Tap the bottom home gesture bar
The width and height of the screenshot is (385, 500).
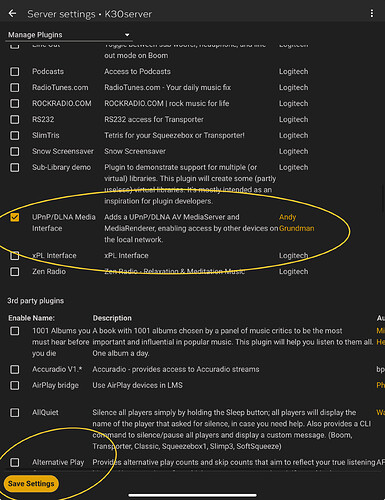click(x=192, y=495)
